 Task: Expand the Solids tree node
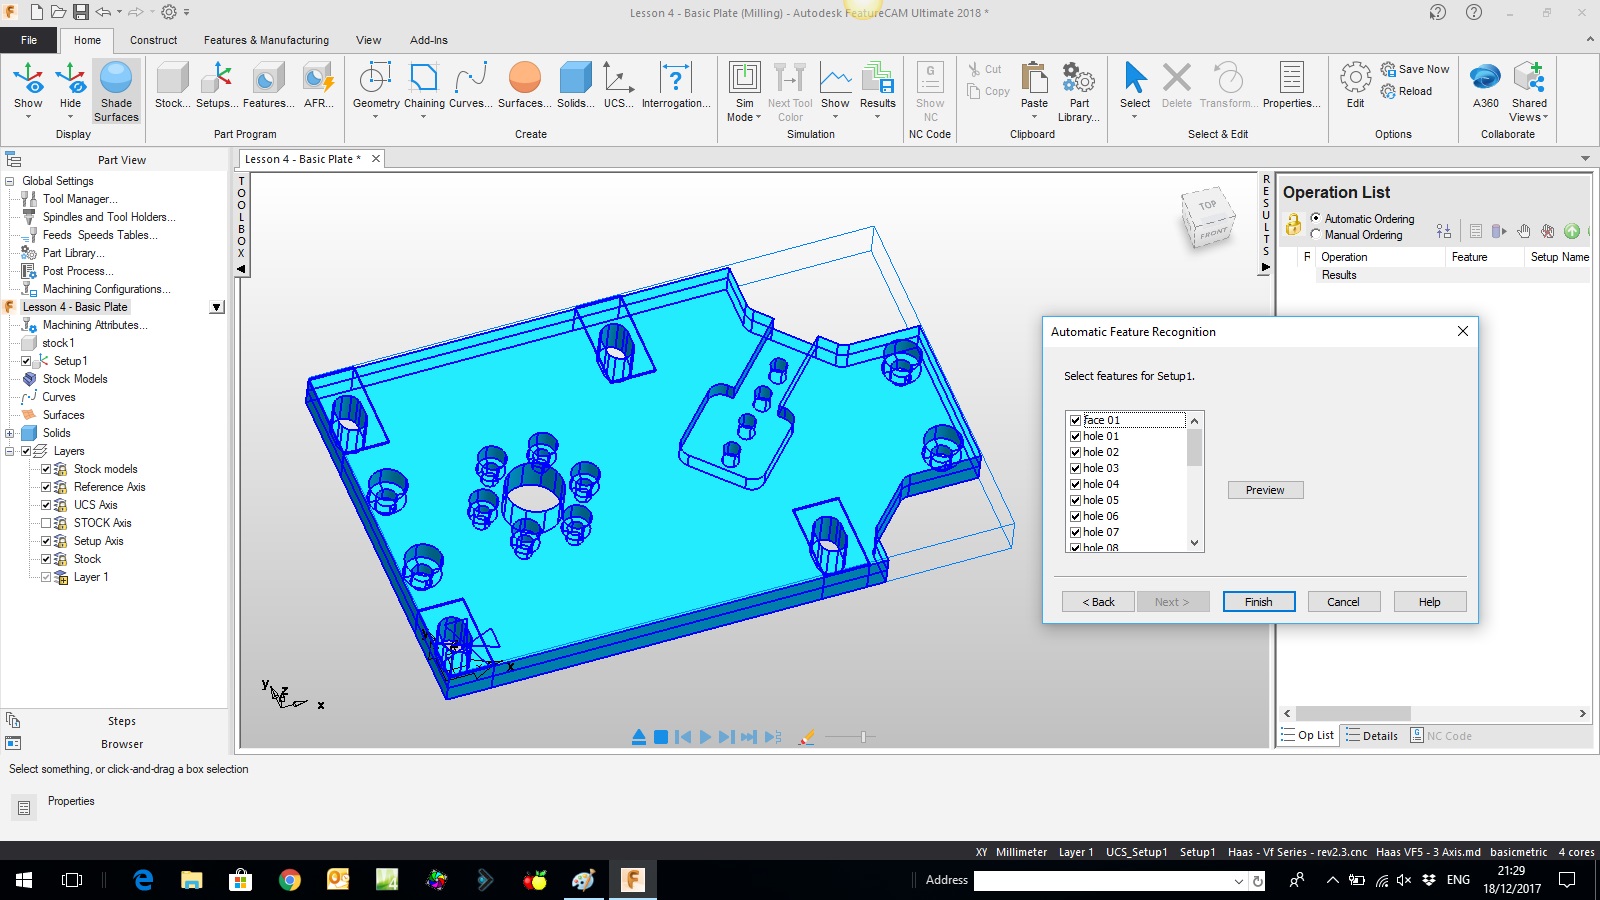pos(10,433)
